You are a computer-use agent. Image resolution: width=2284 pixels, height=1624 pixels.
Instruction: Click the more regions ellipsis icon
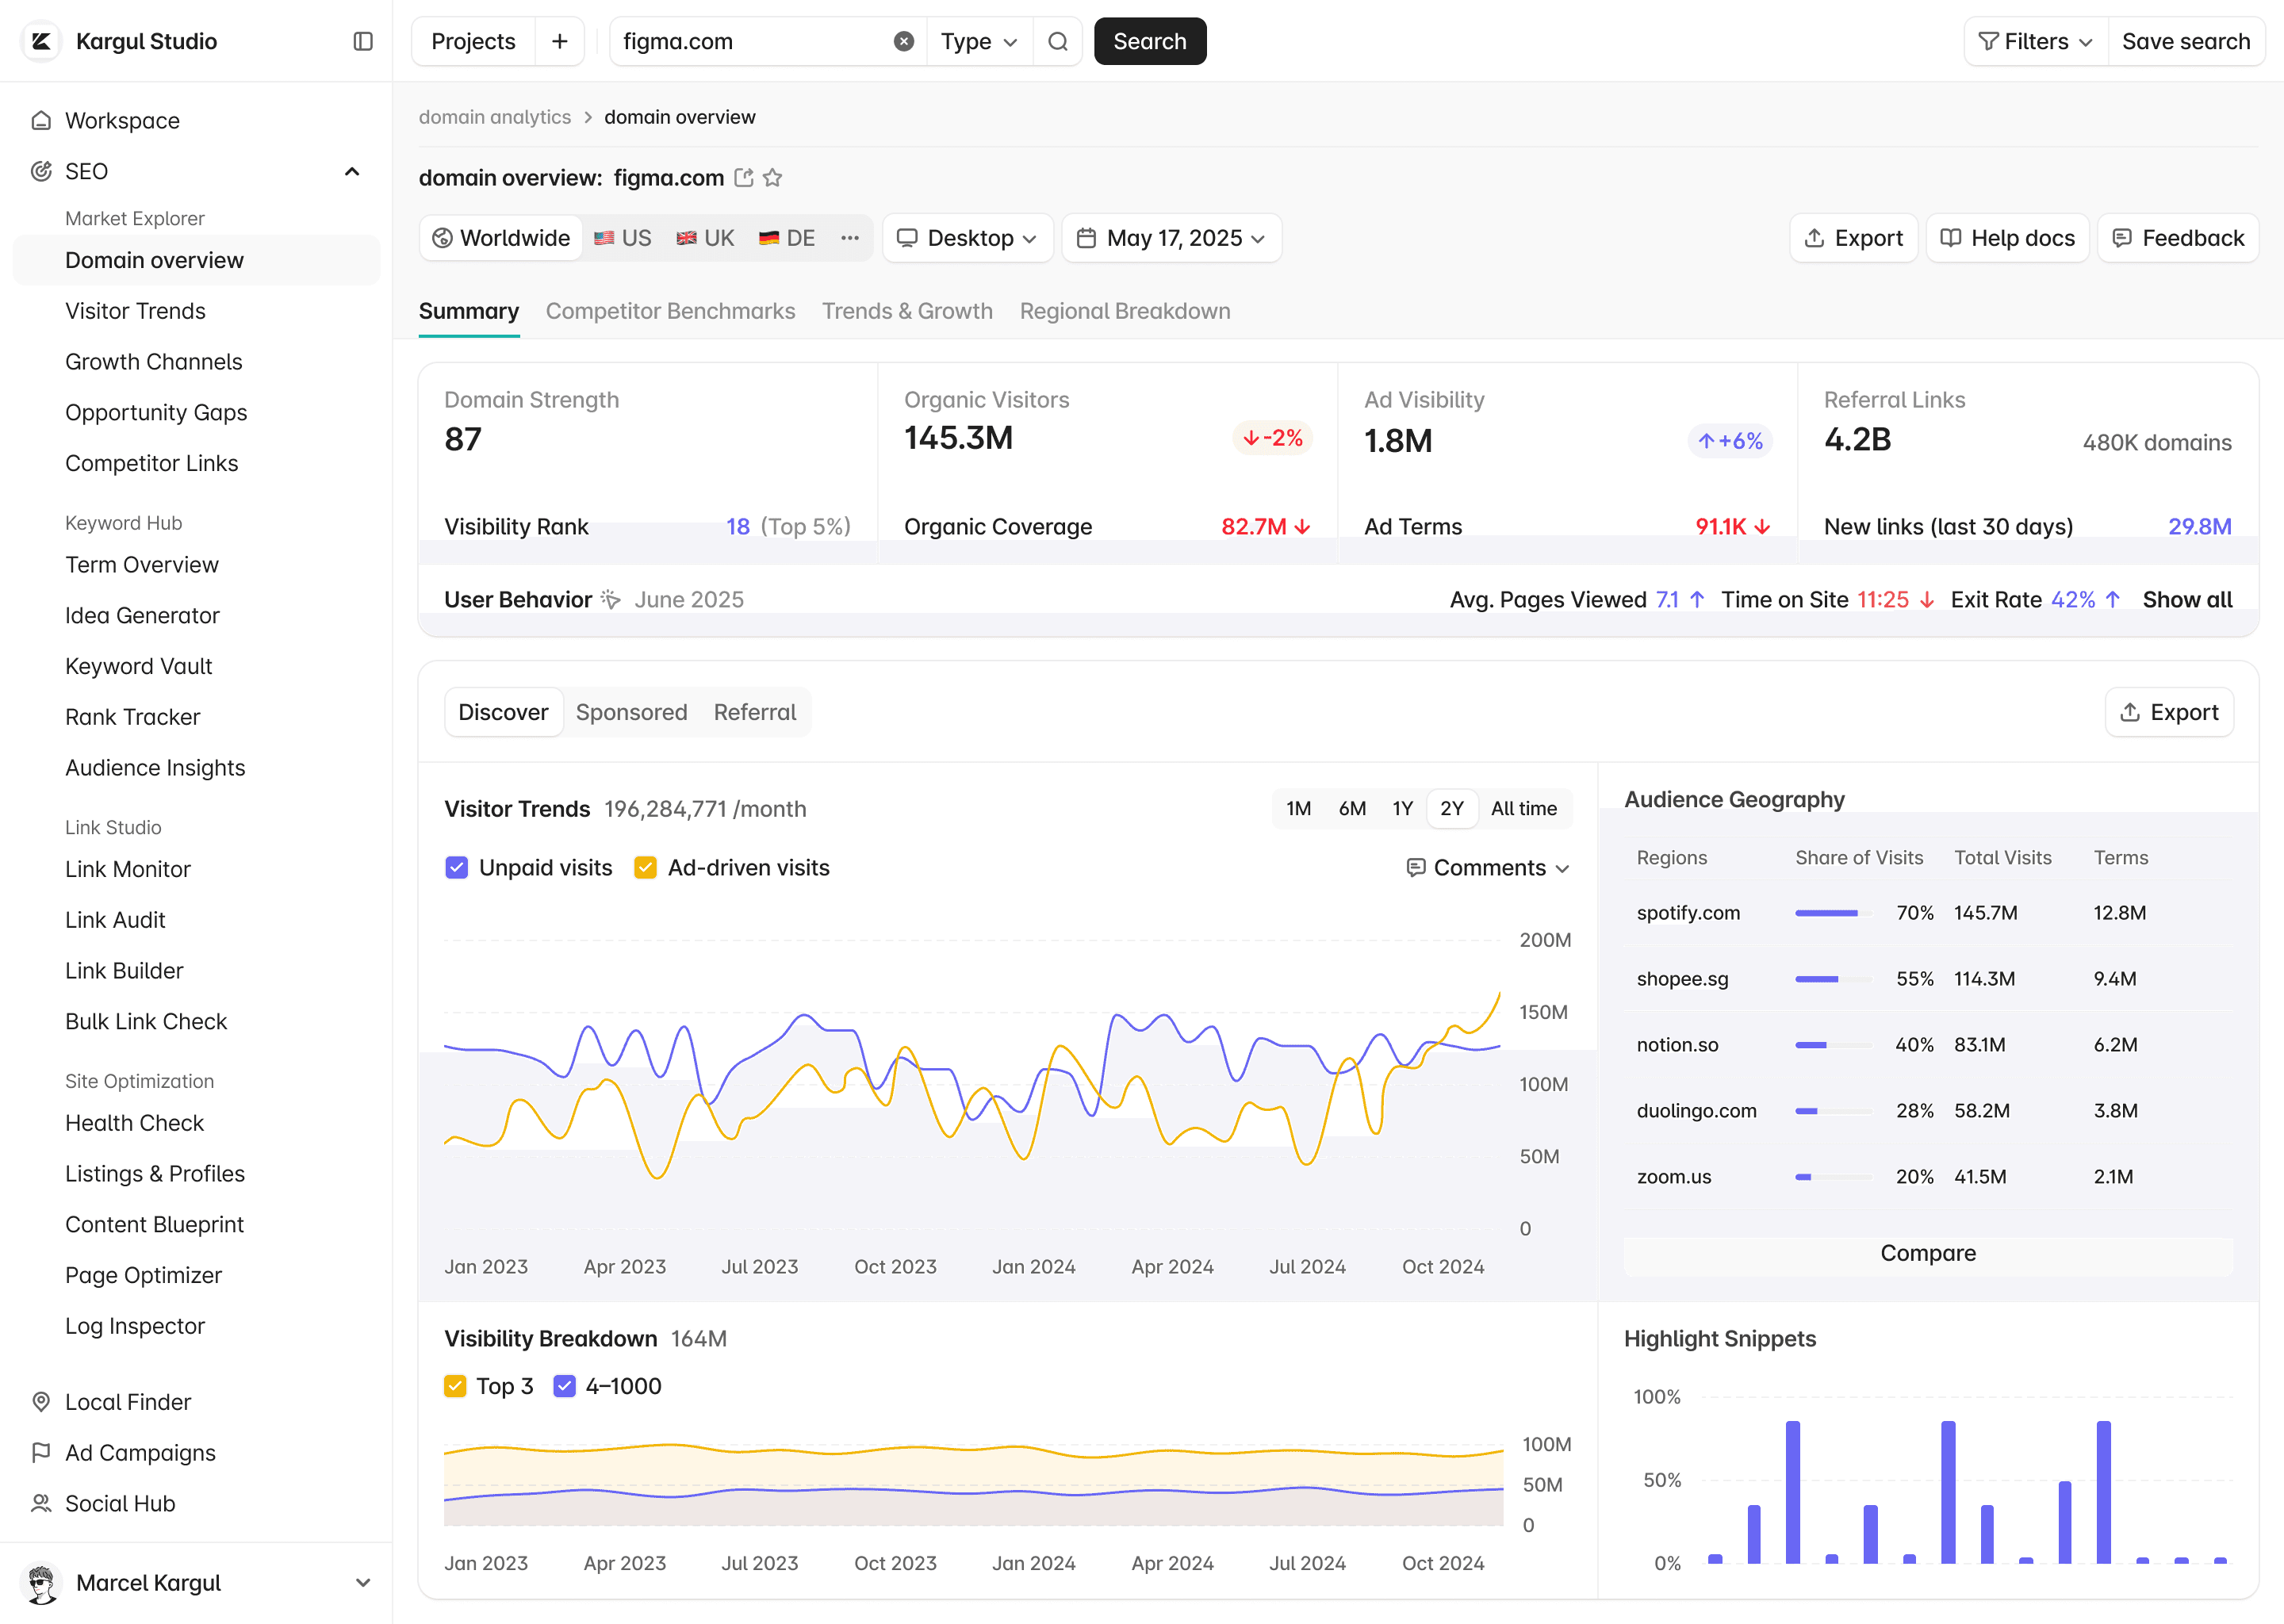849,238
